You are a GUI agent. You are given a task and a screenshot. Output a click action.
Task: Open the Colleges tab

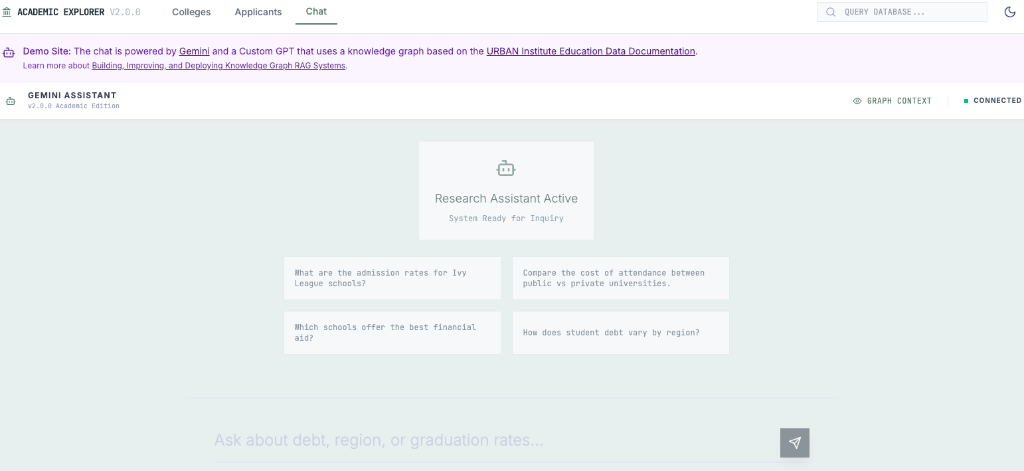pos(191,12)
